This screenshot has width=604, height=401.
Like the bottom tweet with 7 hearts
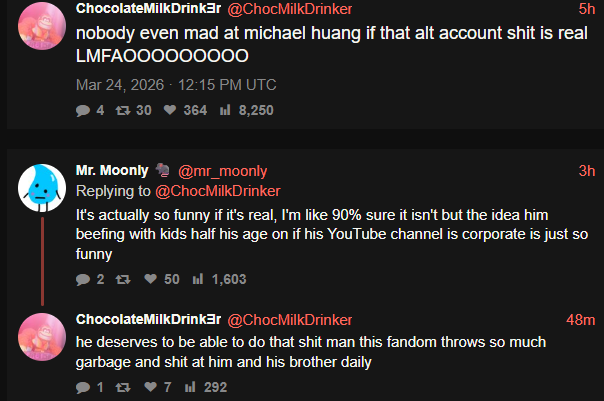click(x=150, y=387)
